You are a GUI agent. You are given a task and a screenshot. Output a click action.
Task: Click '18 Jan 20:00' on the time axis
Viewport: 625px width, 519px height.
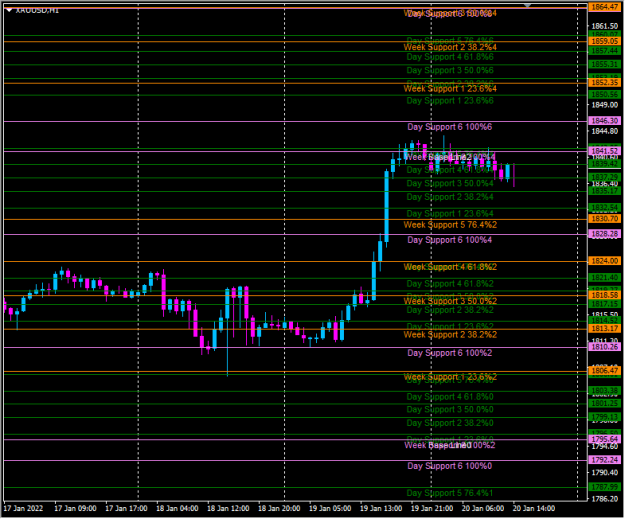279,509
